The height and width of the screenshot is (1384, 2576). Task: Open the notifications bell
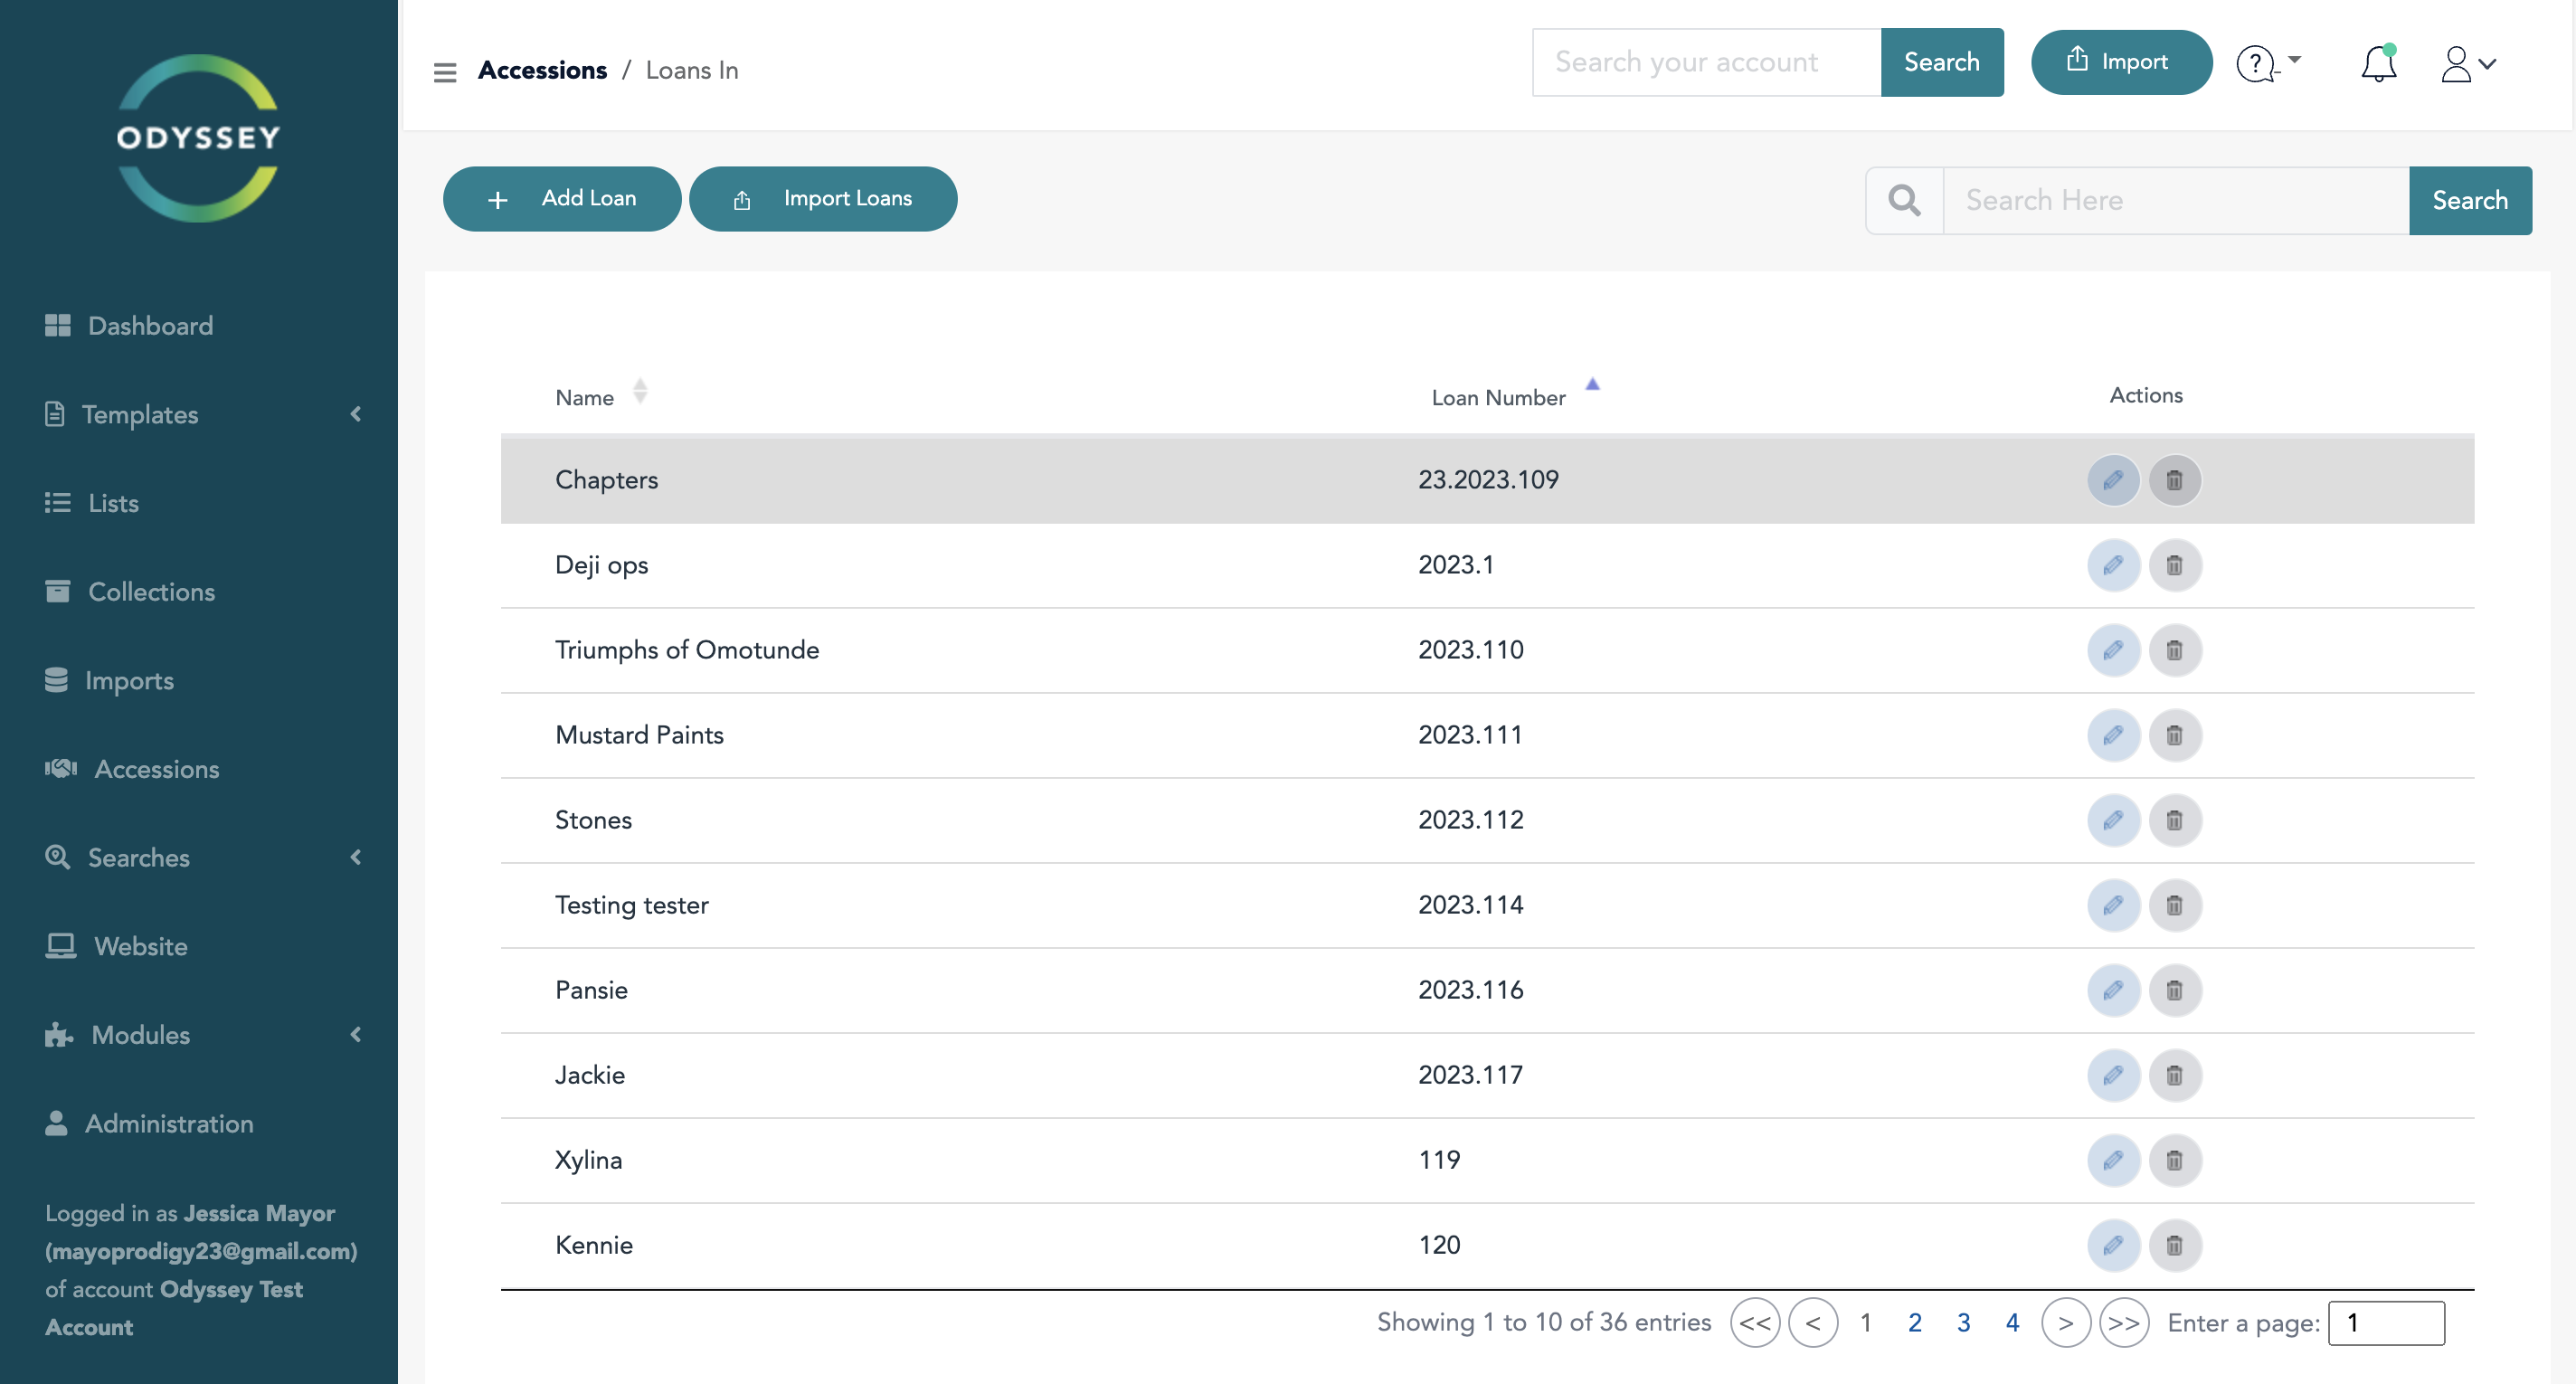tap(2378, 64)
